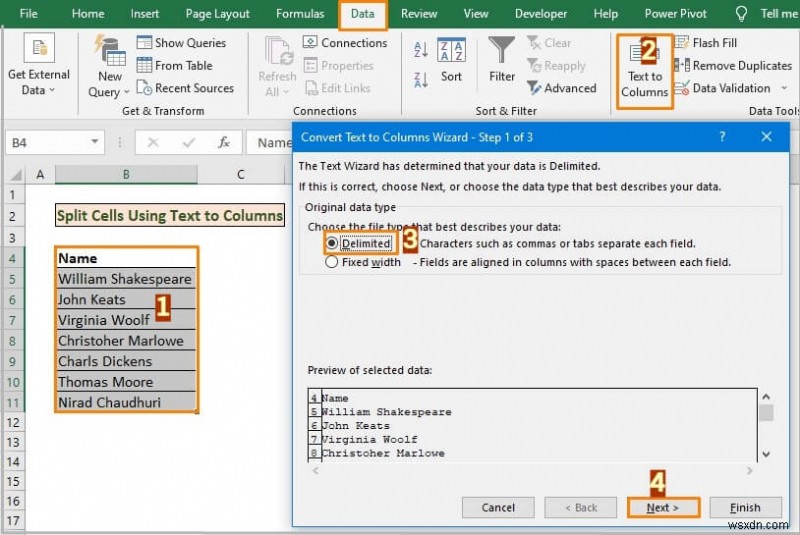Click the Name Box field
This screenshot has width=800, height=535.
(48, 143)
